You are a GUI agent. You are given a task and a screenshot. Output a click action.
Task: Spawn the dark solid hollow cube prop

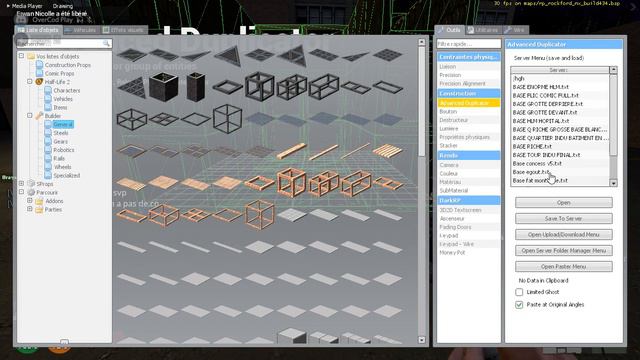click(x=163, y=87)
